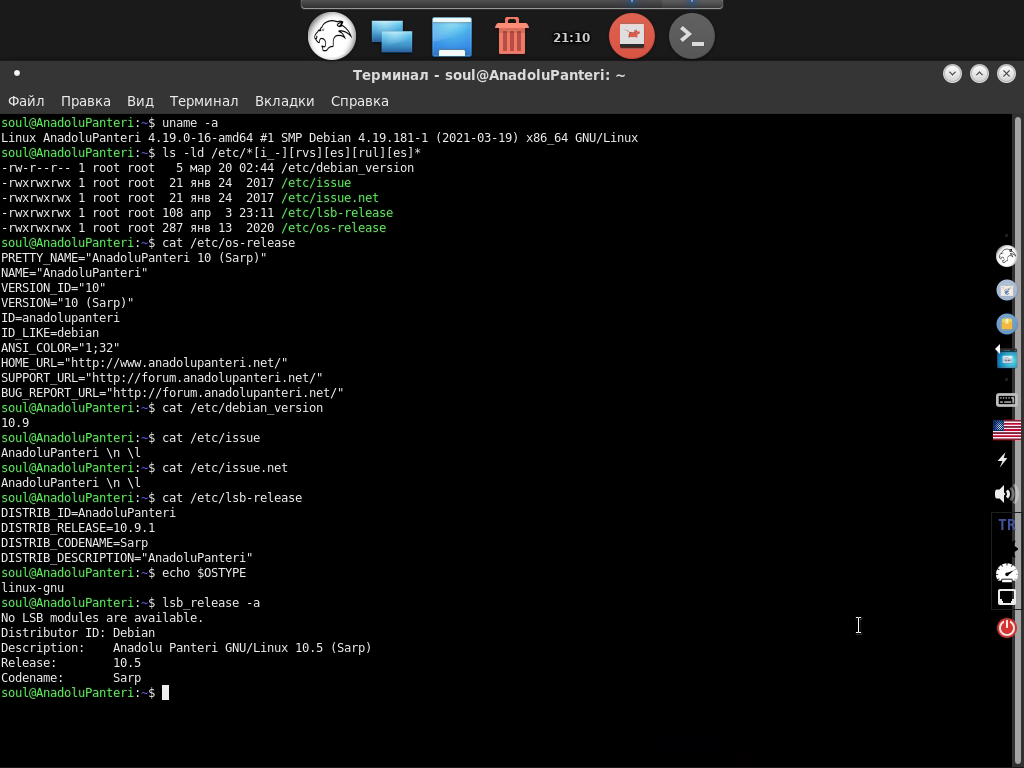Click the green /etc/os-release filename in the listing
Screen dimensions: 1024x768
(x=334, y=228)
